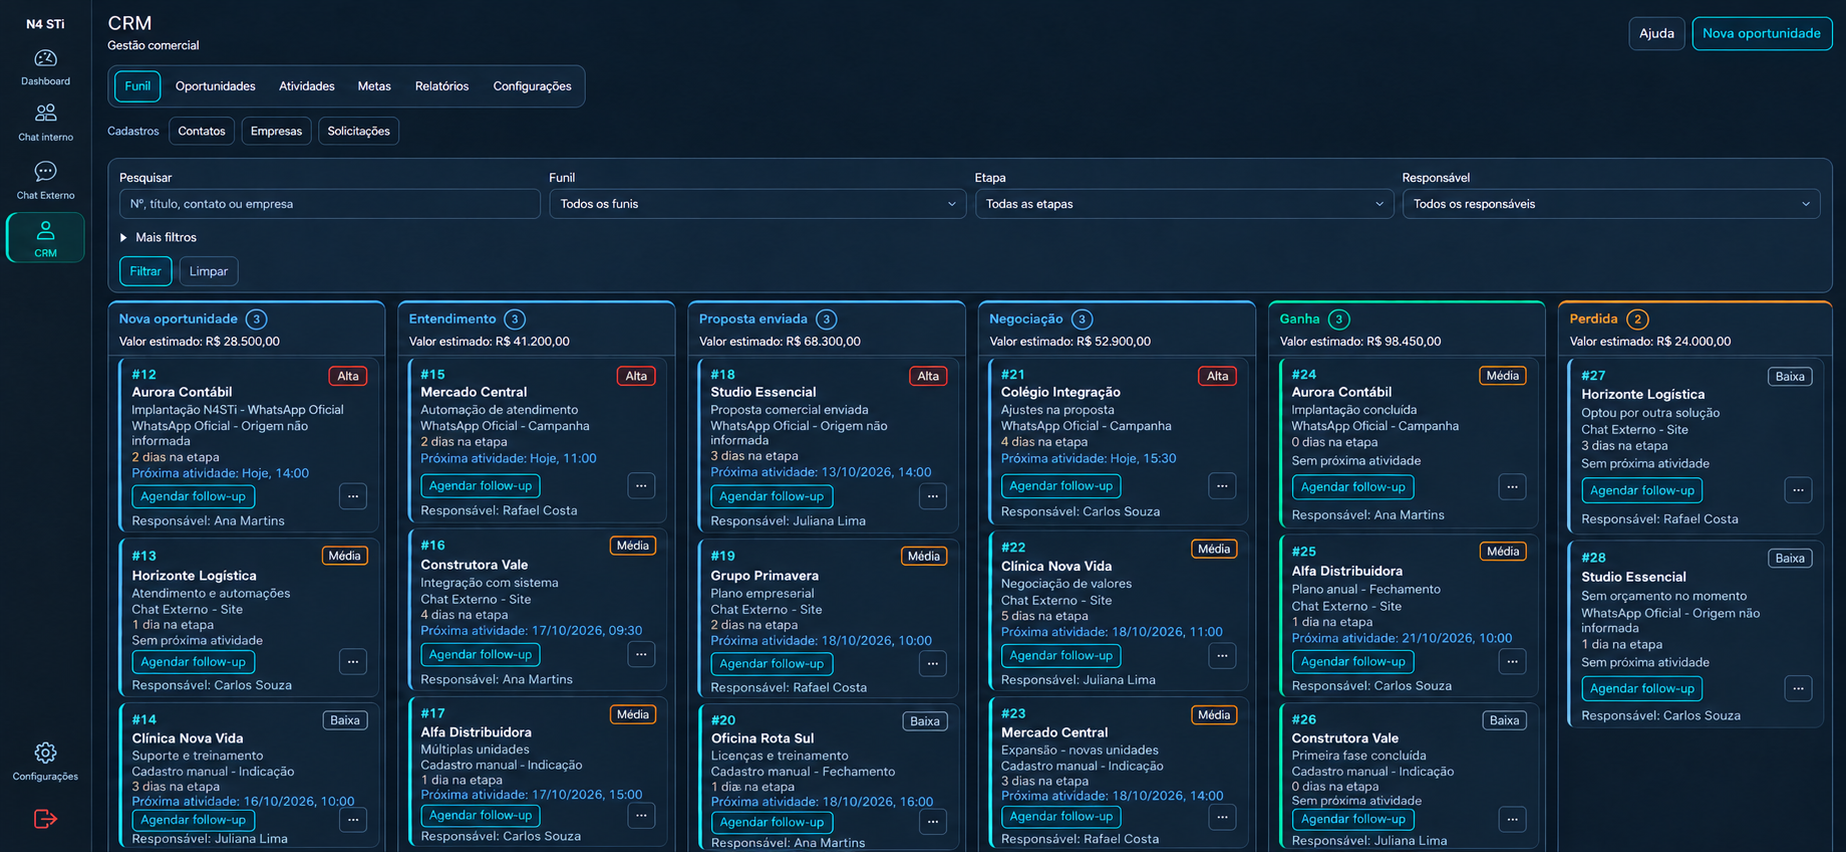Image resolution: width=1846 pixels, height=852 pixels.
Task: Open more options for card #21
Action: click(1222, 486)
